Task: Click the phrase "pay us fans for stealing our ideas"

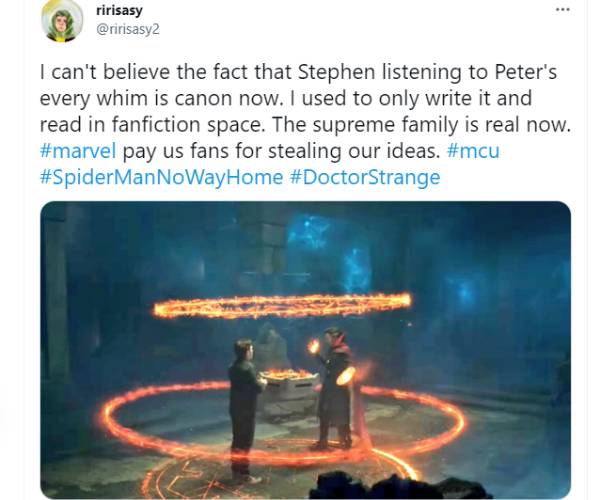Action: click(281, 151)
